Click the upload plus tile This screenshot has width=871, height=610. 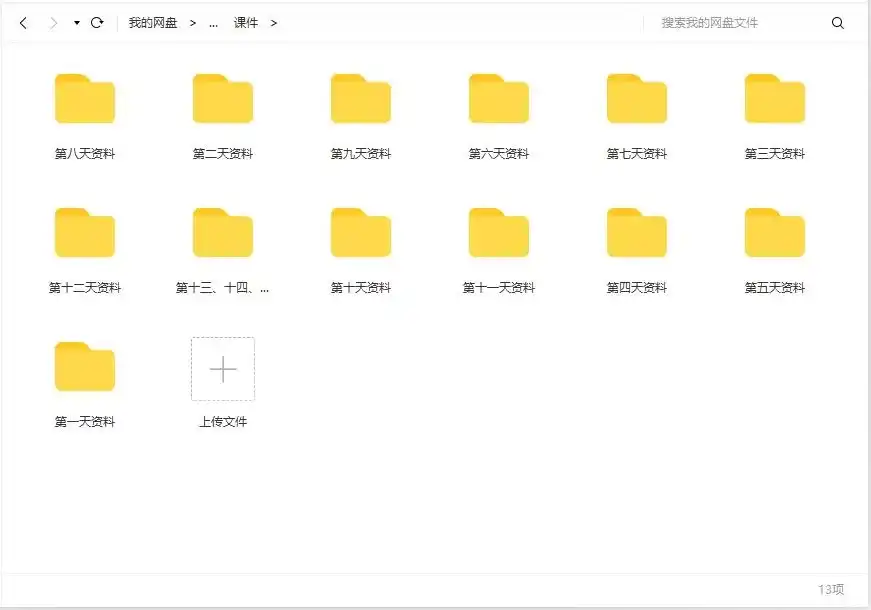coord(222,369)
